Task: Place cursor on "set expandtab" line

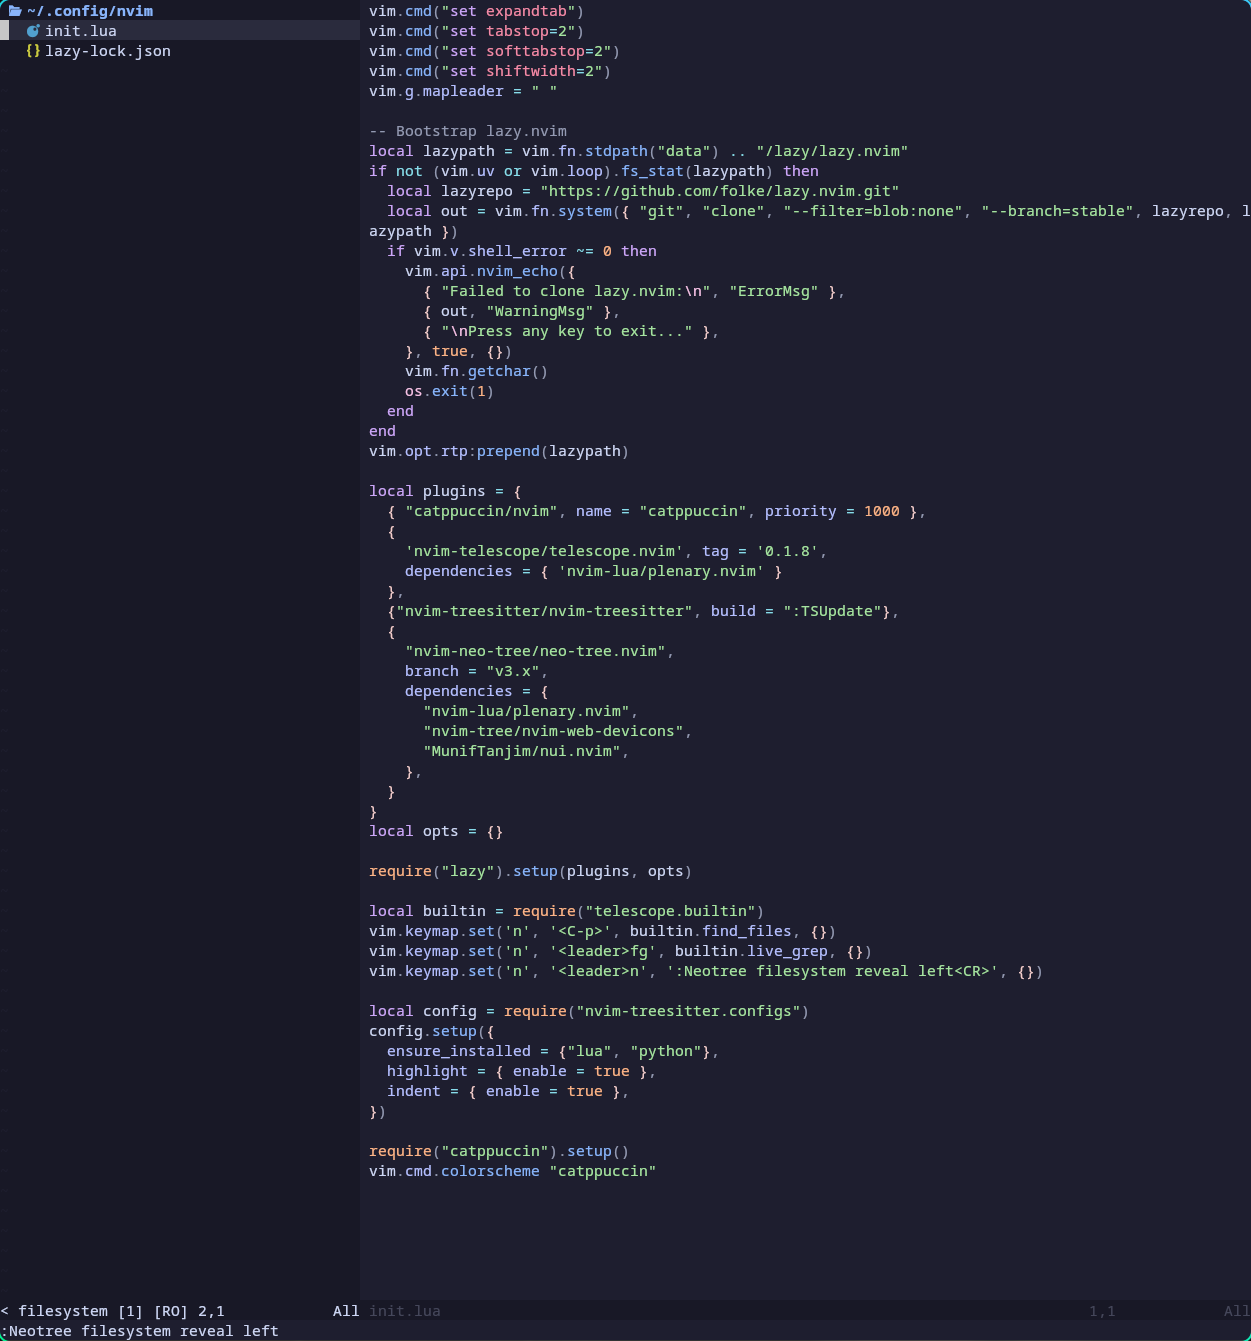Action: click(x=476, y=11)
